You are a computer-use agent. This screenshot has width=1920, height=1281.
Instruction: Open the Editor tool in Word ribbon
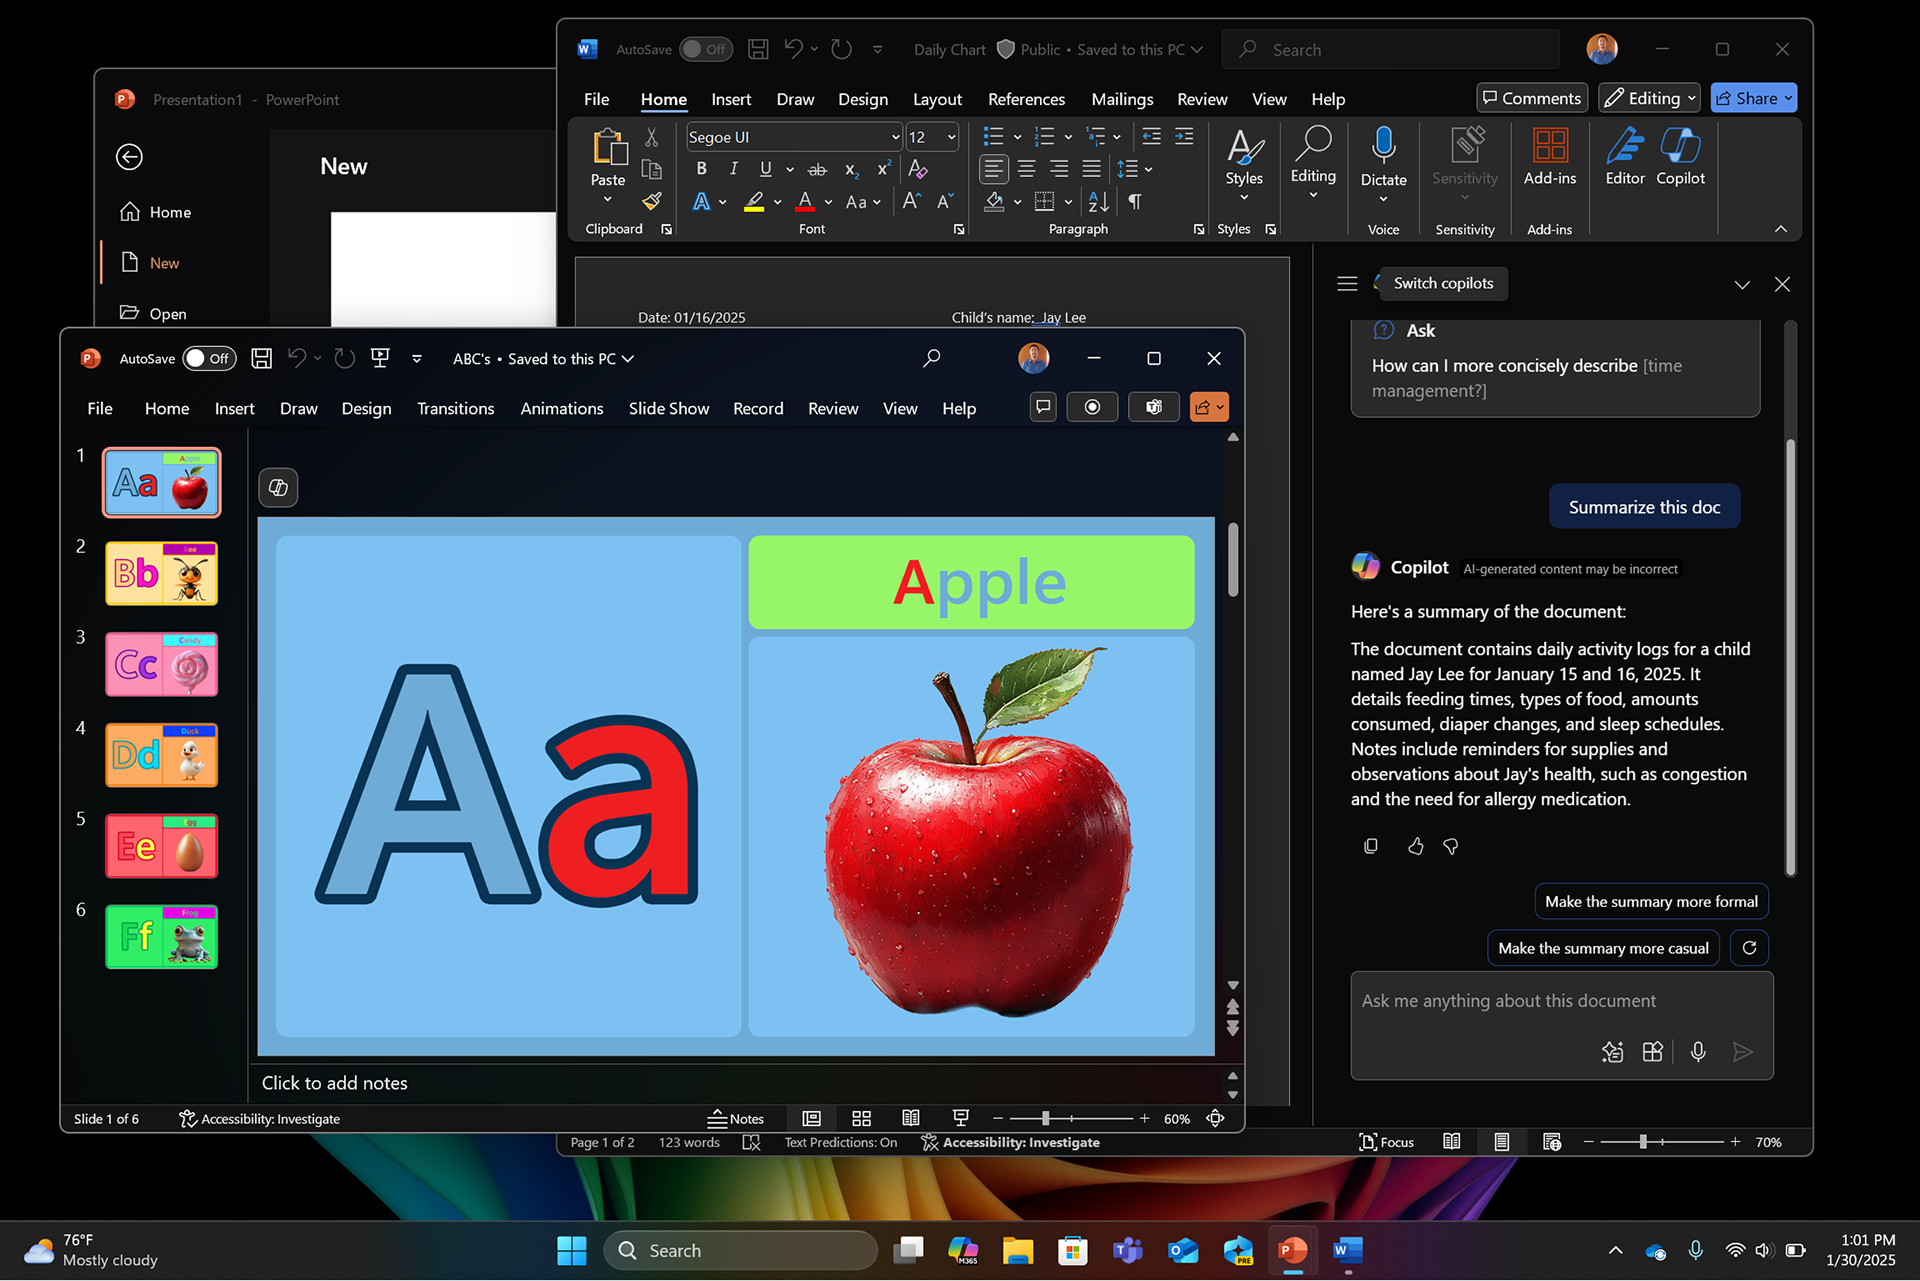(1624, 156)
